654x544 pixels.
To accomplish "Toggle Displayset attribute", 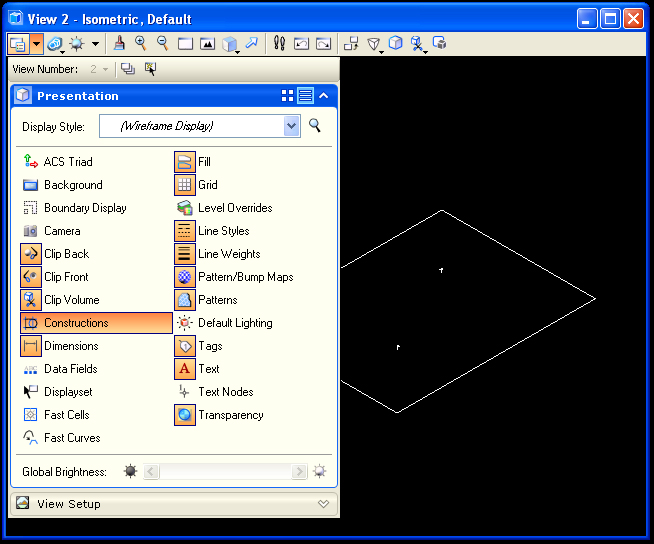I will [58, 392].
